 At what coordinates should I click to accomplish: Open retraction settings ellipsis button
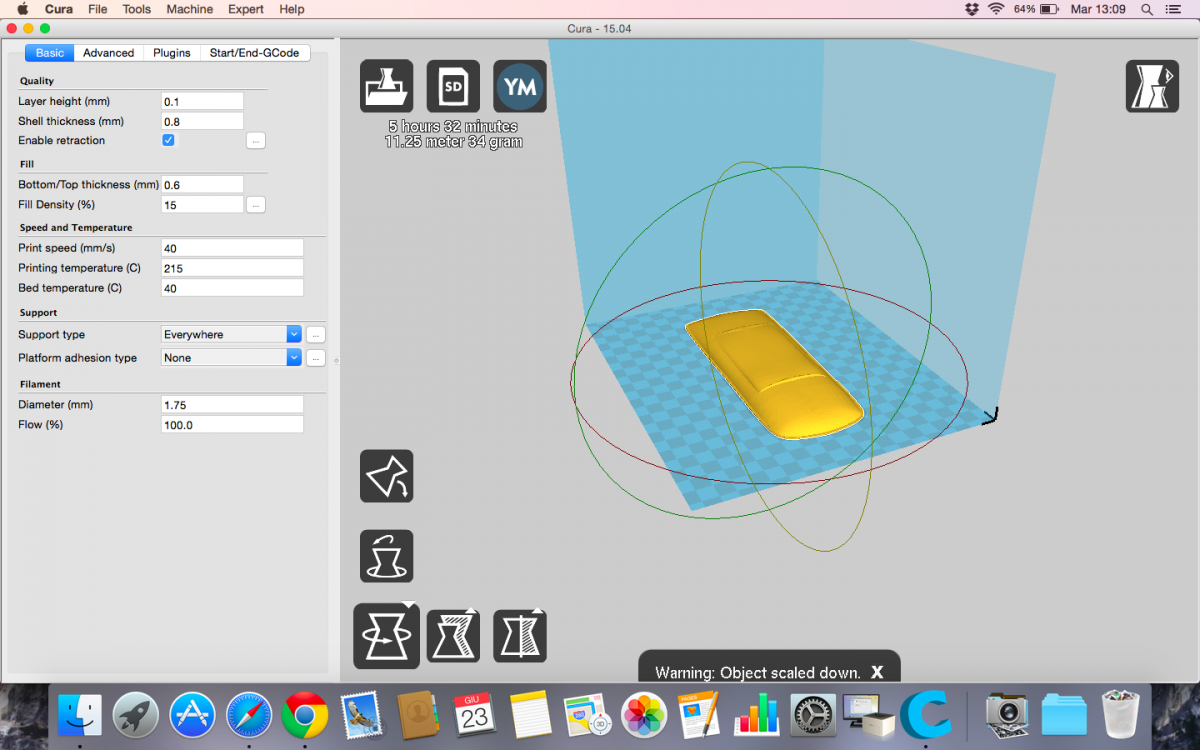[x=256, y=141]
